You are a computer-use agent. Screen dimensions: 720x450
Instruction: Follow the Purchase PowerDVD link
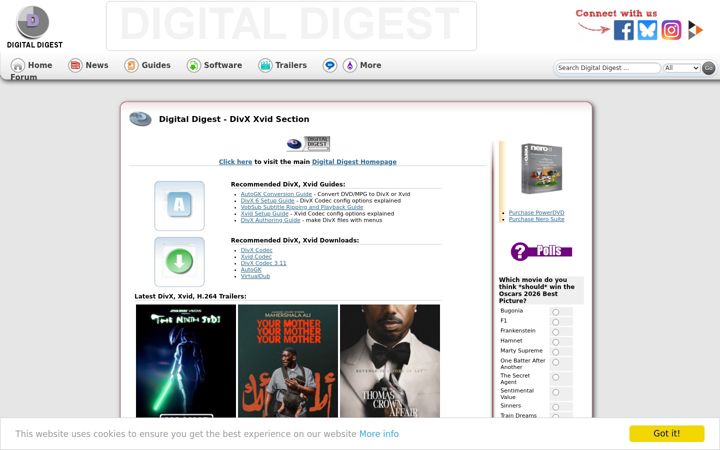(536, 213)
